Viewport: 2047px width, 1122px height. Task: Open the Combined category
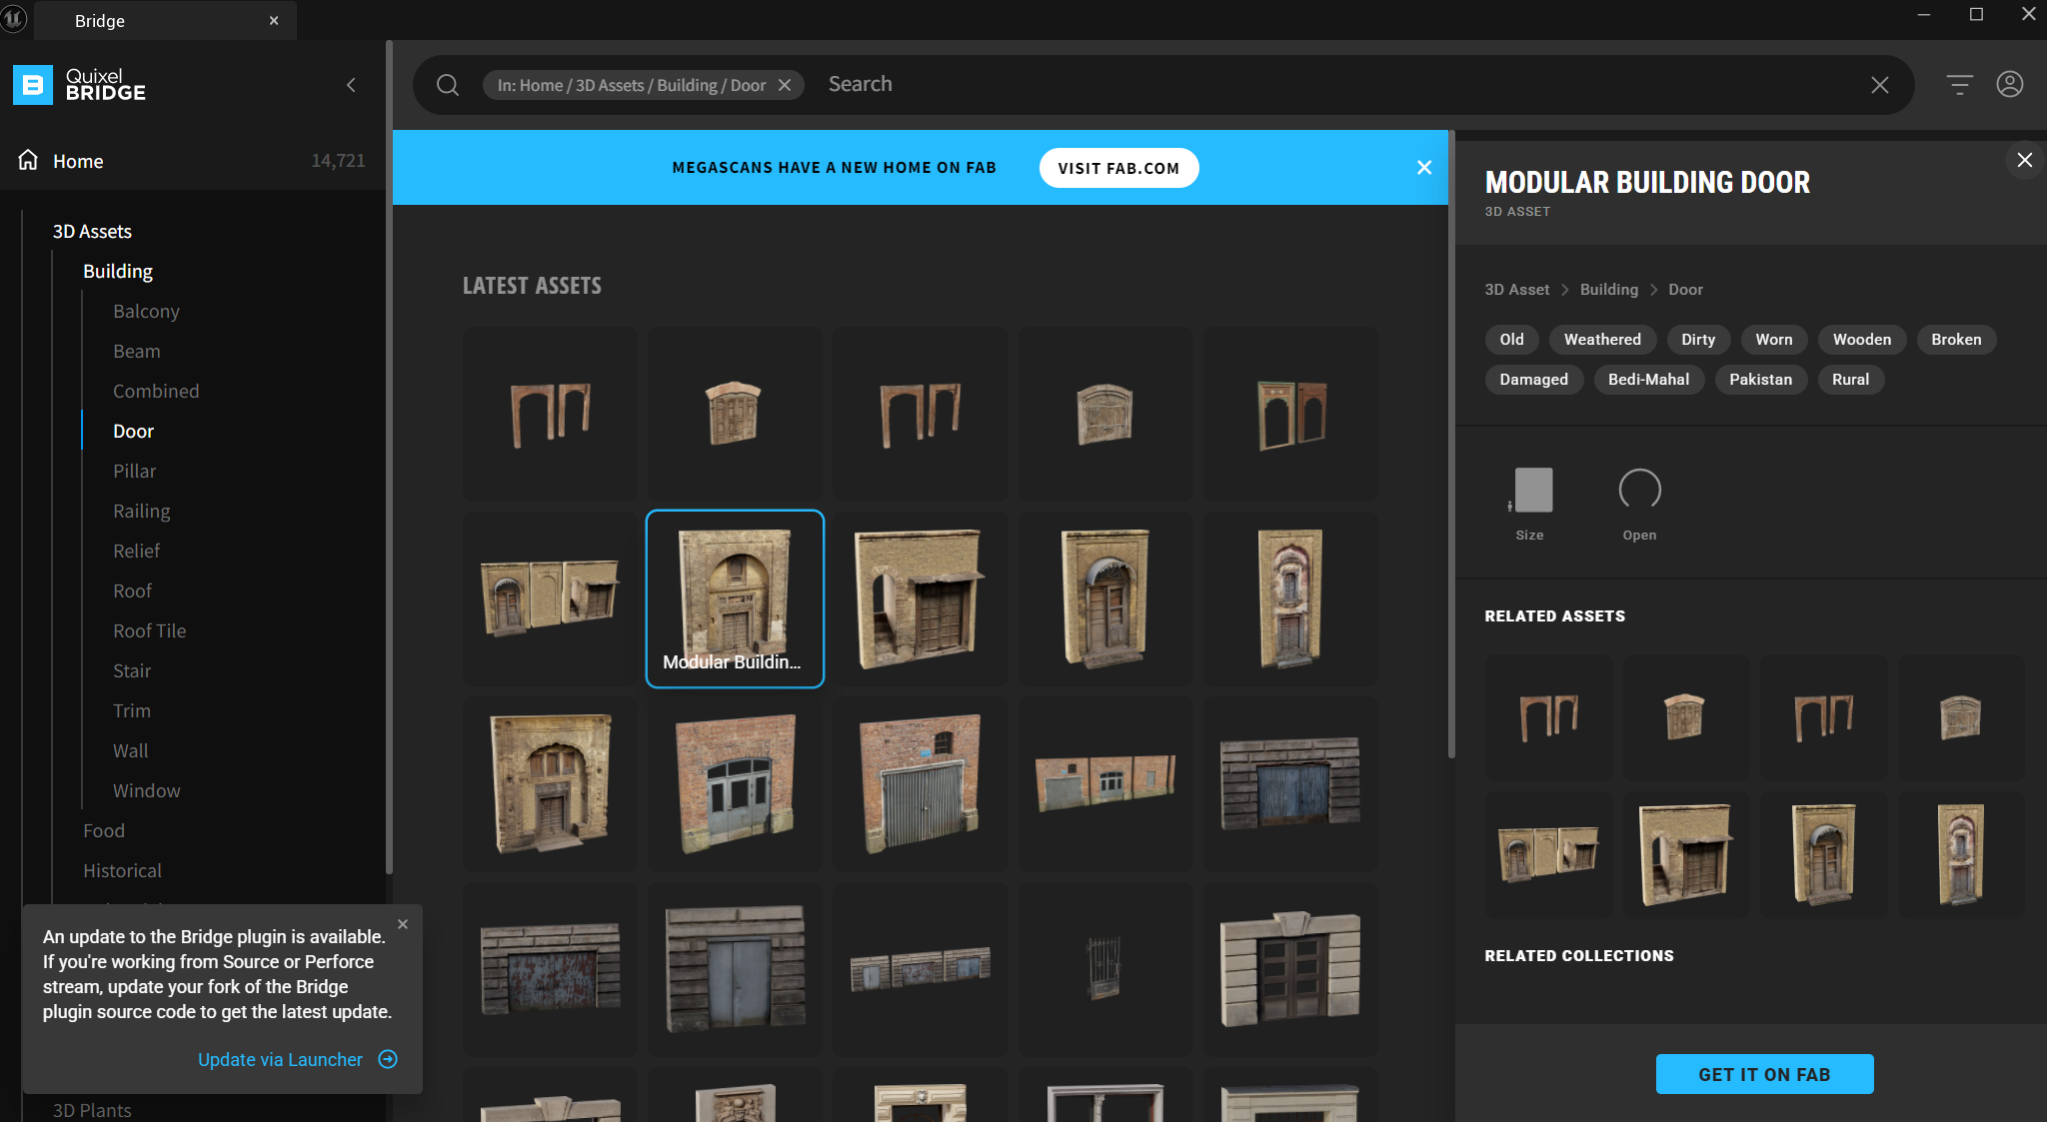pyautogui.click(x=156, y=391)
